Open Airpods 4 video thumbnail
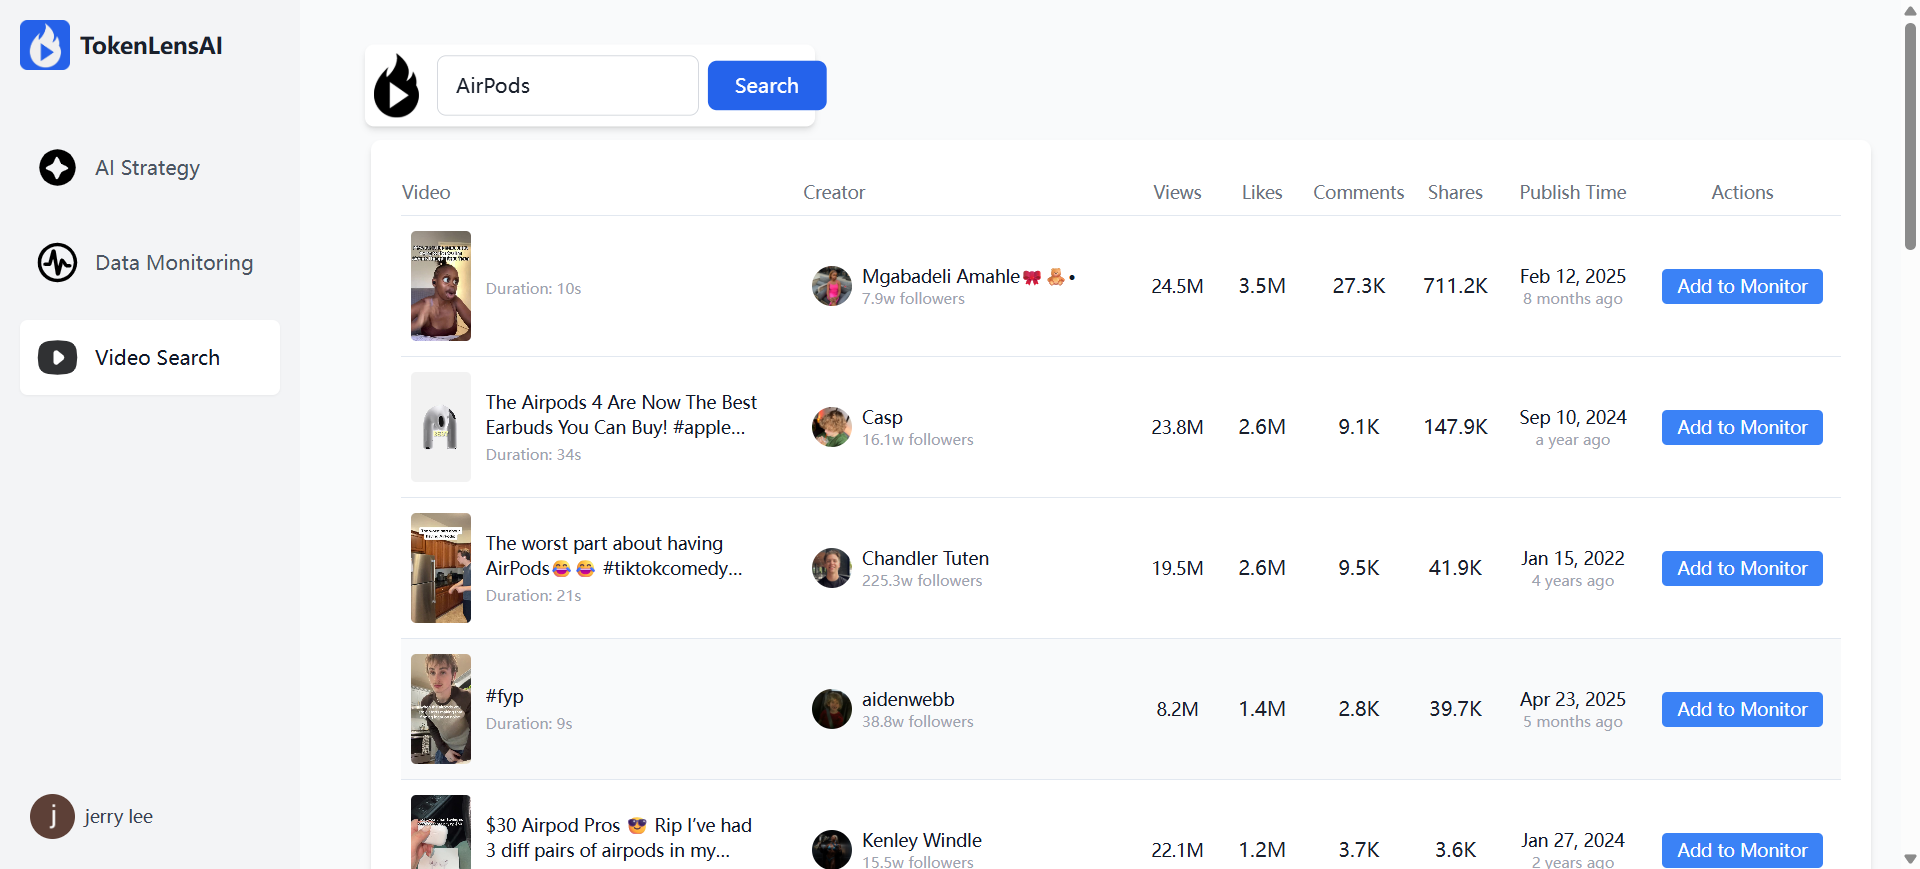Screen dimensions: 1920x869 pyautogui.click(x=441, y=427)
